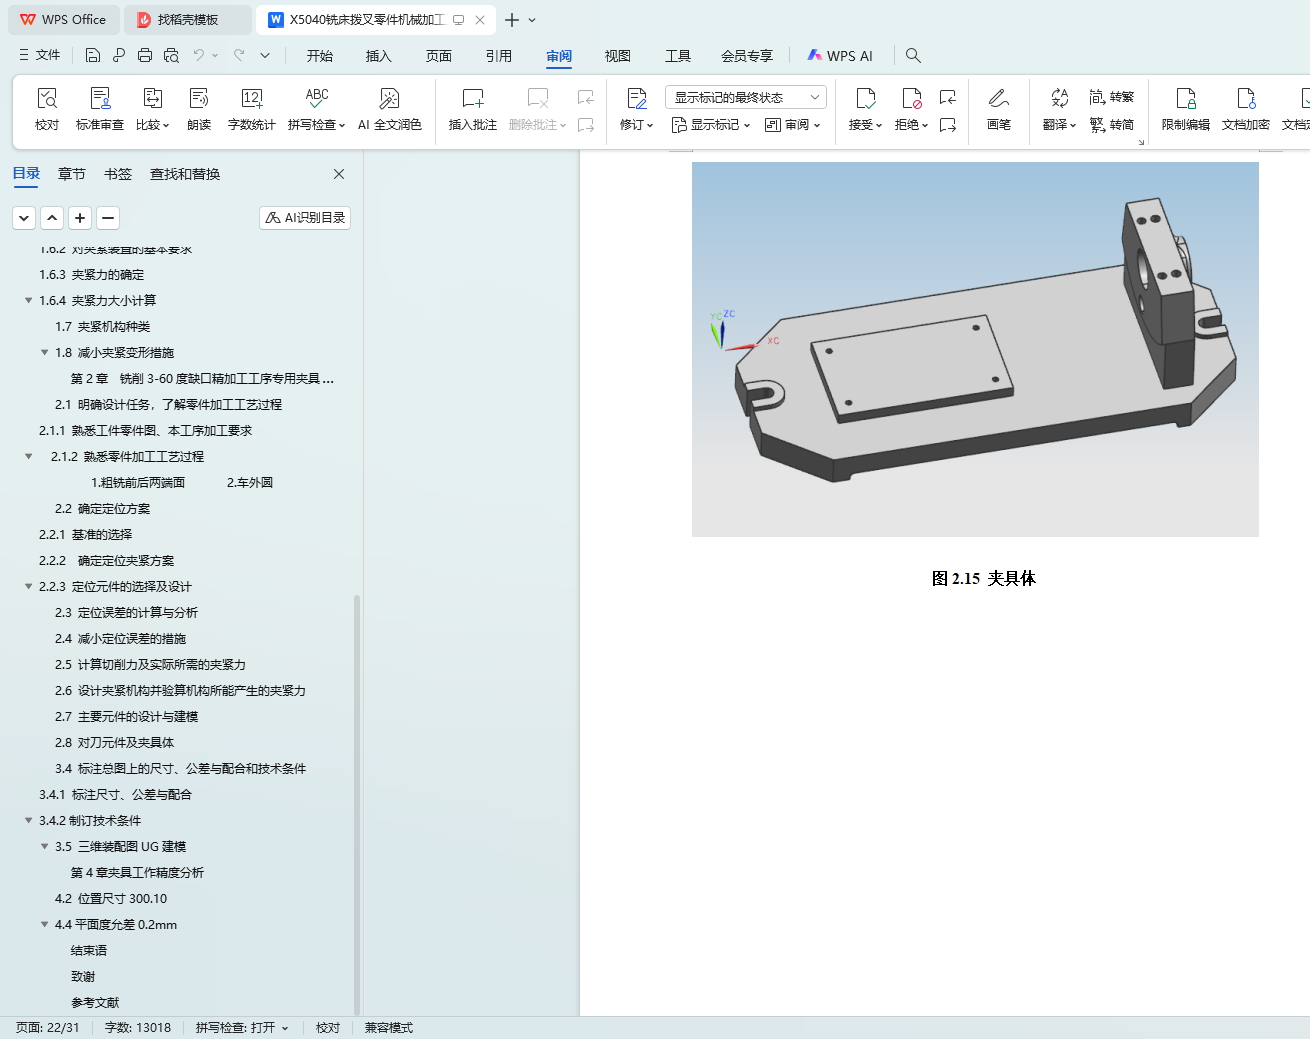
Task: Click 拼写检查: 打开 in the status bar
Action: 242,1028
